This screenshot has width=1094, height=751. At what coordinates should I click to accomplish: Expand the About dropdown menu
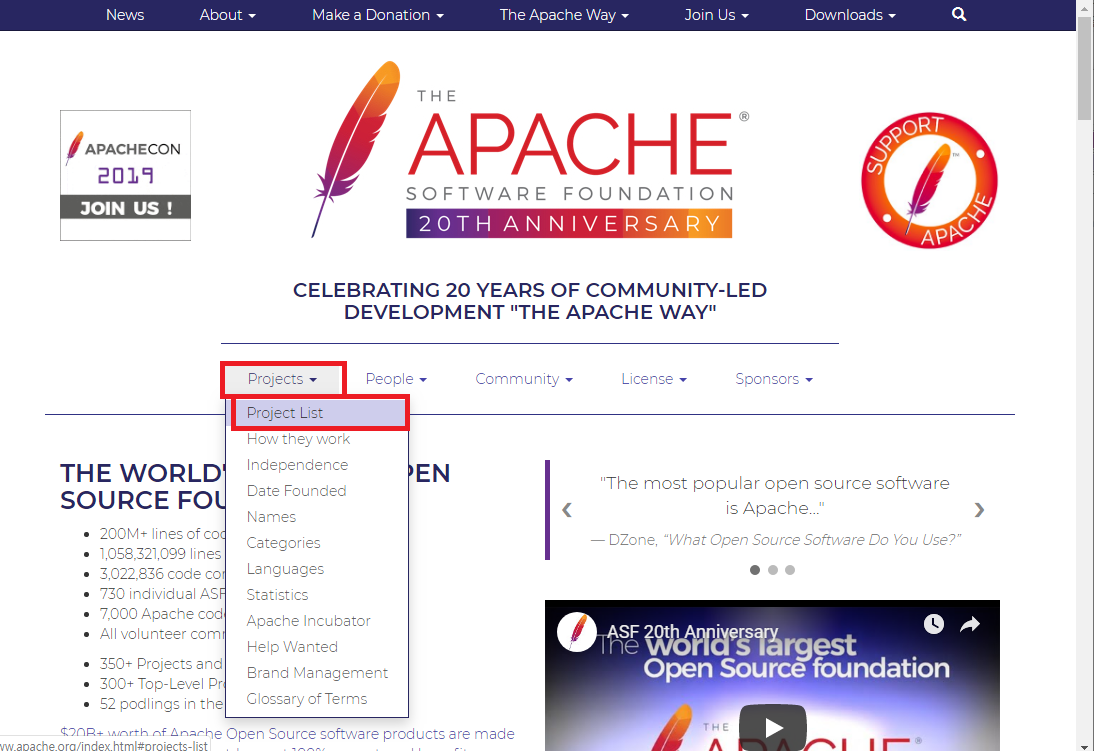(x=227, y=15)
